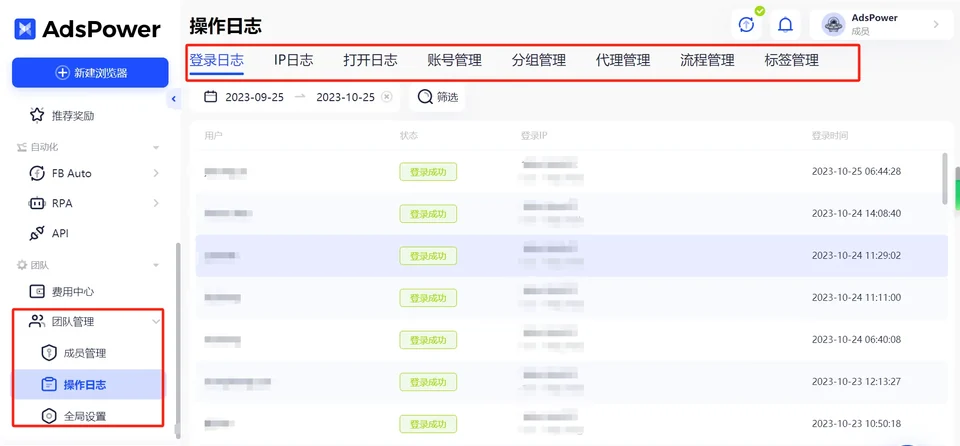Switch to the 分组管理 tab
960x446 pixels.
click(x=539, y=60)
